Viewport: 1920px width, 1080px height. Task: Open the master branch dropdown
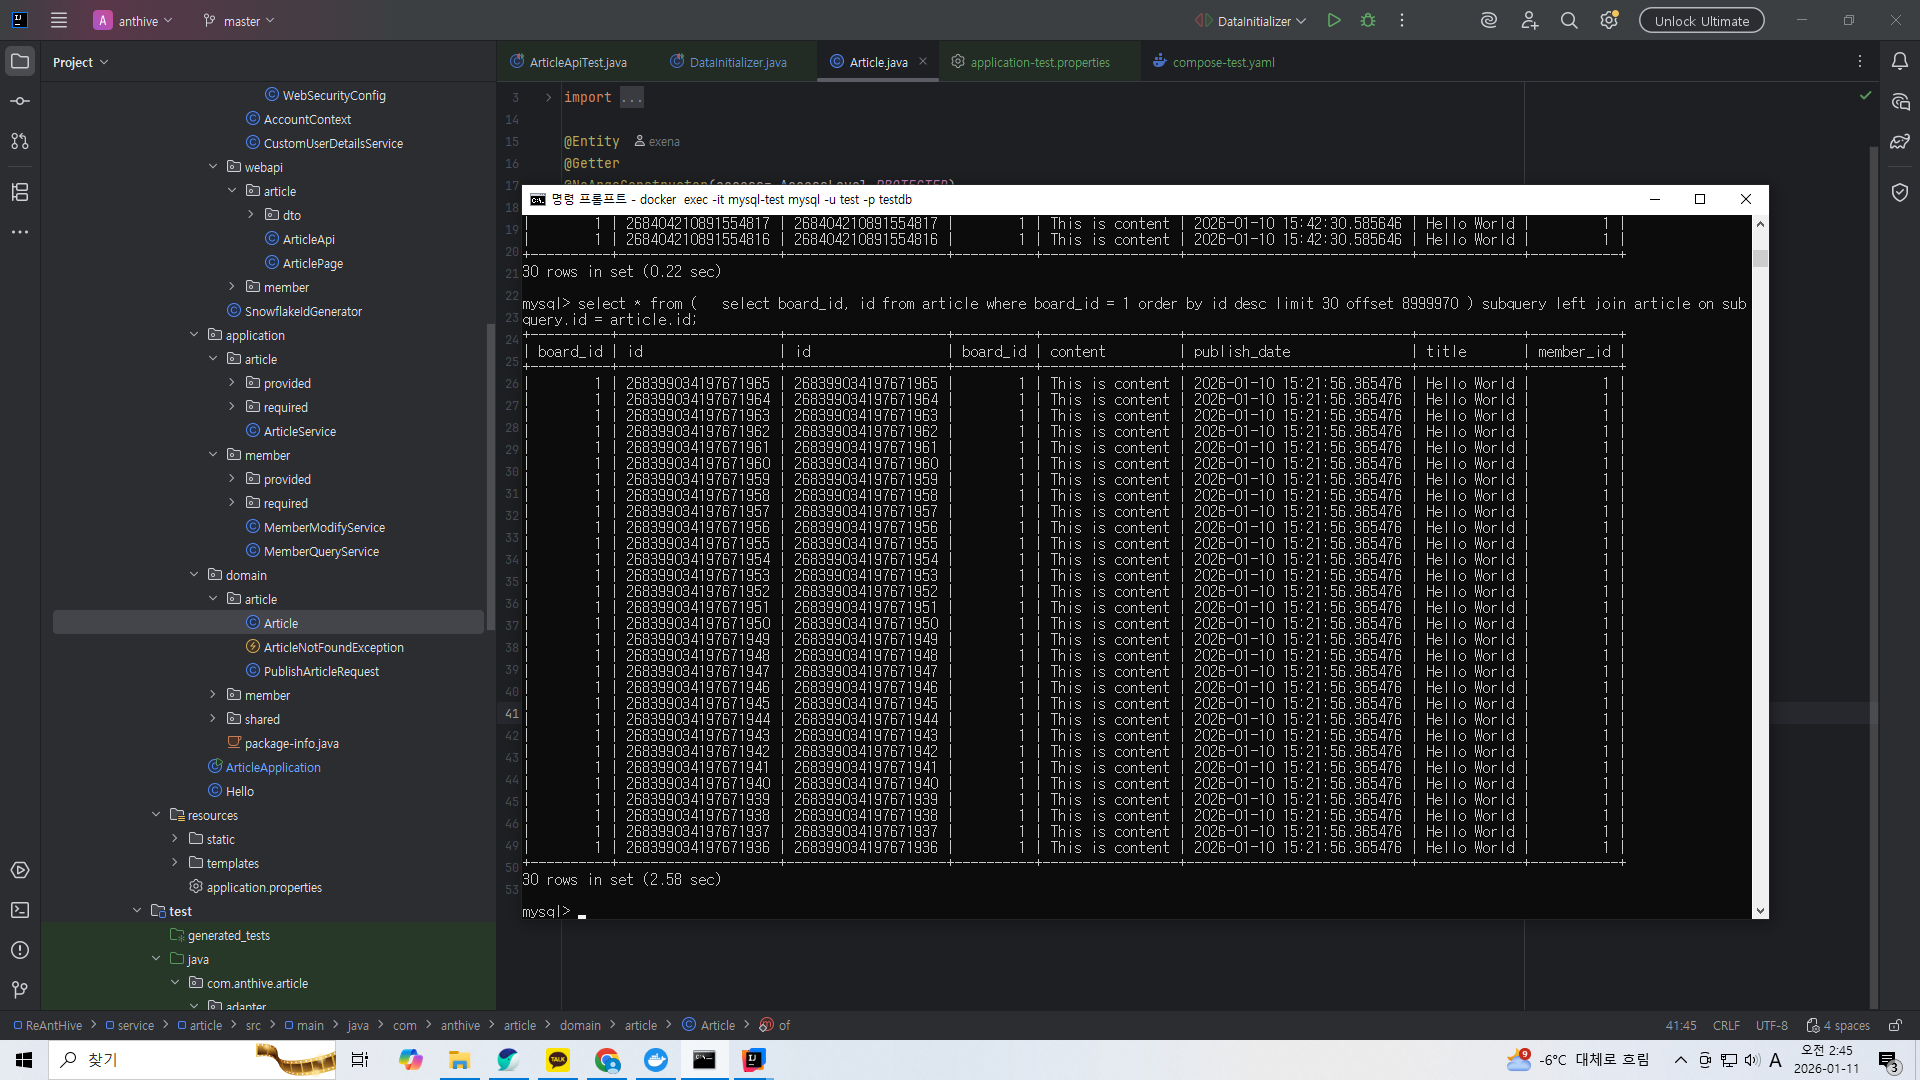(x=240, y=20)
